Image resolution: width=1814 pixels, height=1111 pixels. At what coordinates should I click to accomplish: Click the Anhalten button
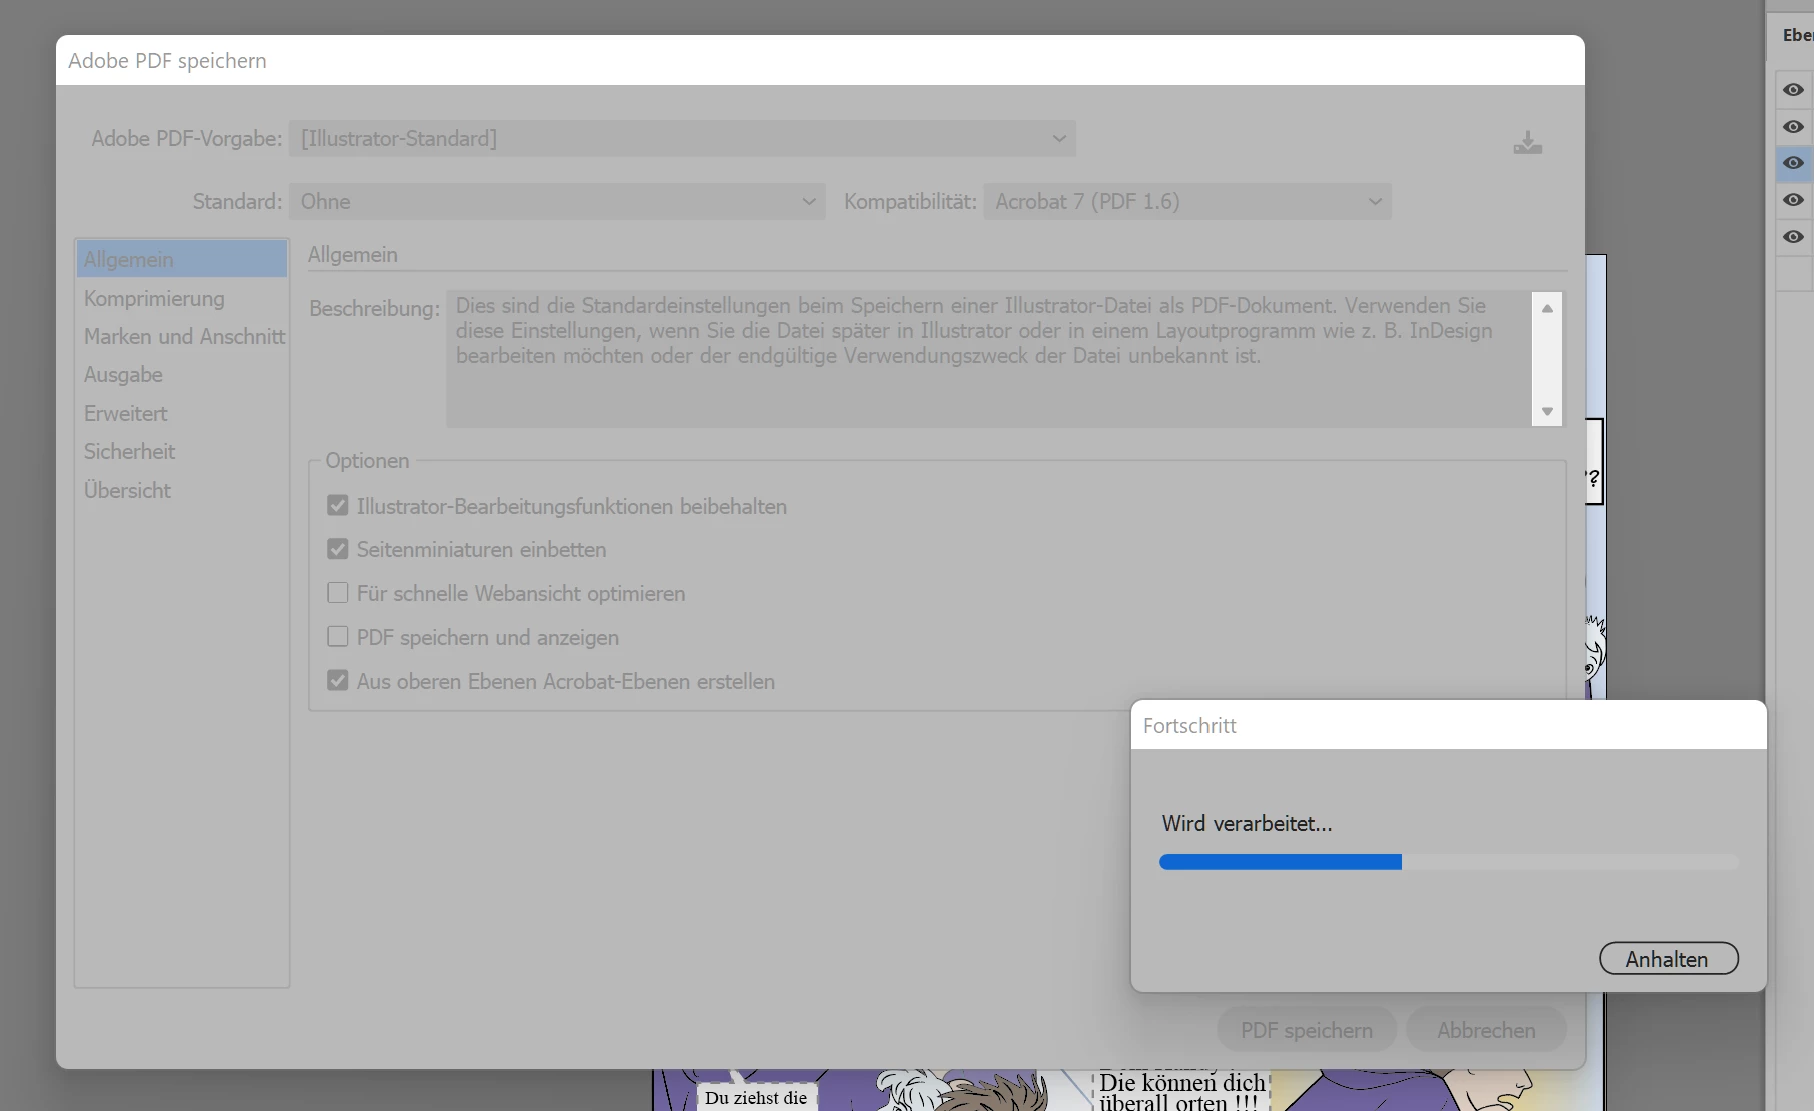(x=1668, y=959)
